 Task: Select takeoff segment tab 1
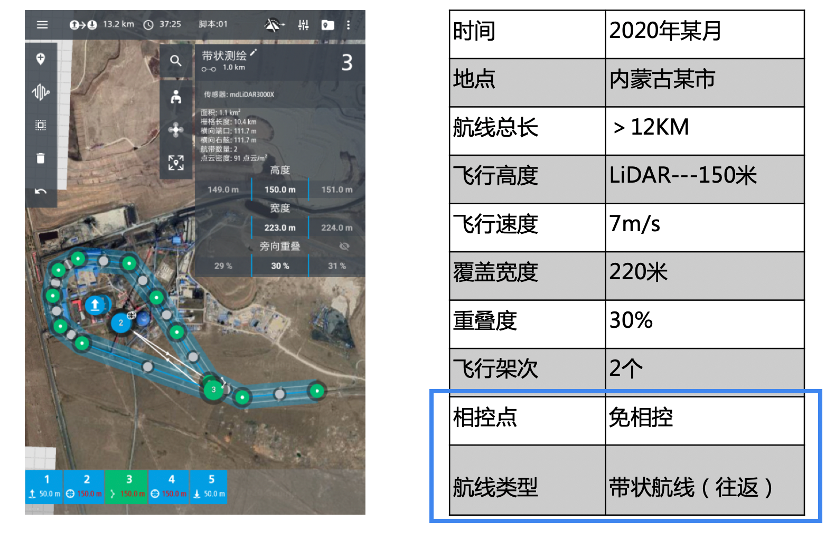pos(46,485)
